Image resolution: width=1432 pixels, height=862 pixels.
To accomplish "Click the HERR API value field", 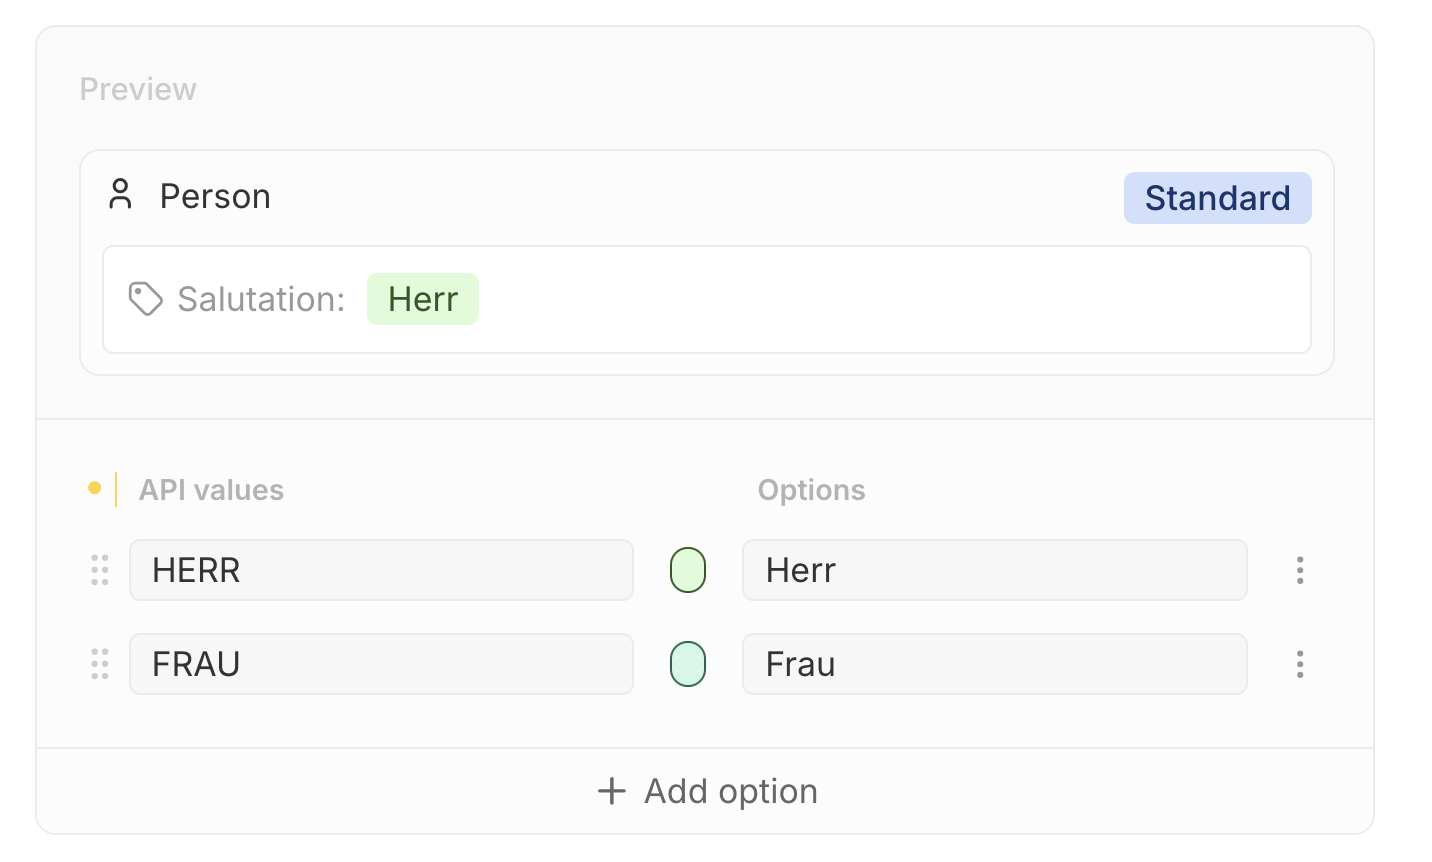I will [x=381, y=570].
